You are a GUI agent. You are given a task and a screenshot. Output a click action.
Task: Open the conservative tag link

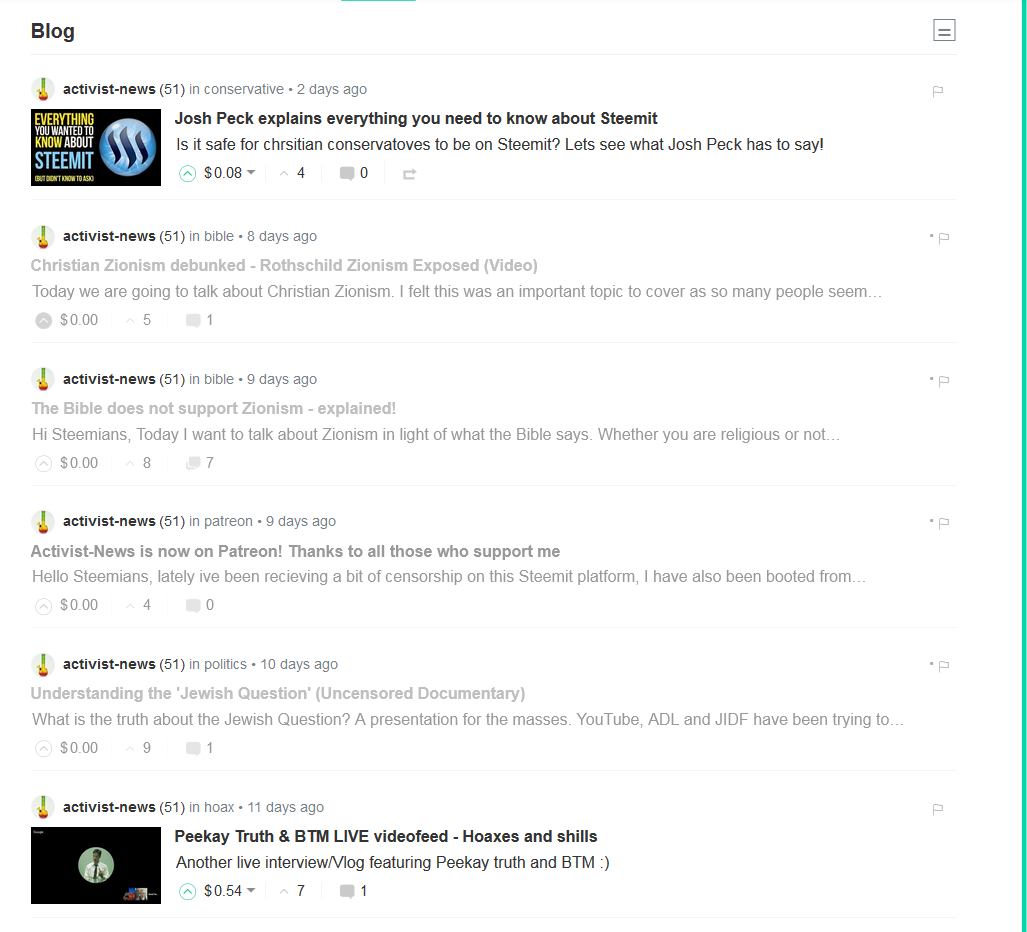click(244, 89)
